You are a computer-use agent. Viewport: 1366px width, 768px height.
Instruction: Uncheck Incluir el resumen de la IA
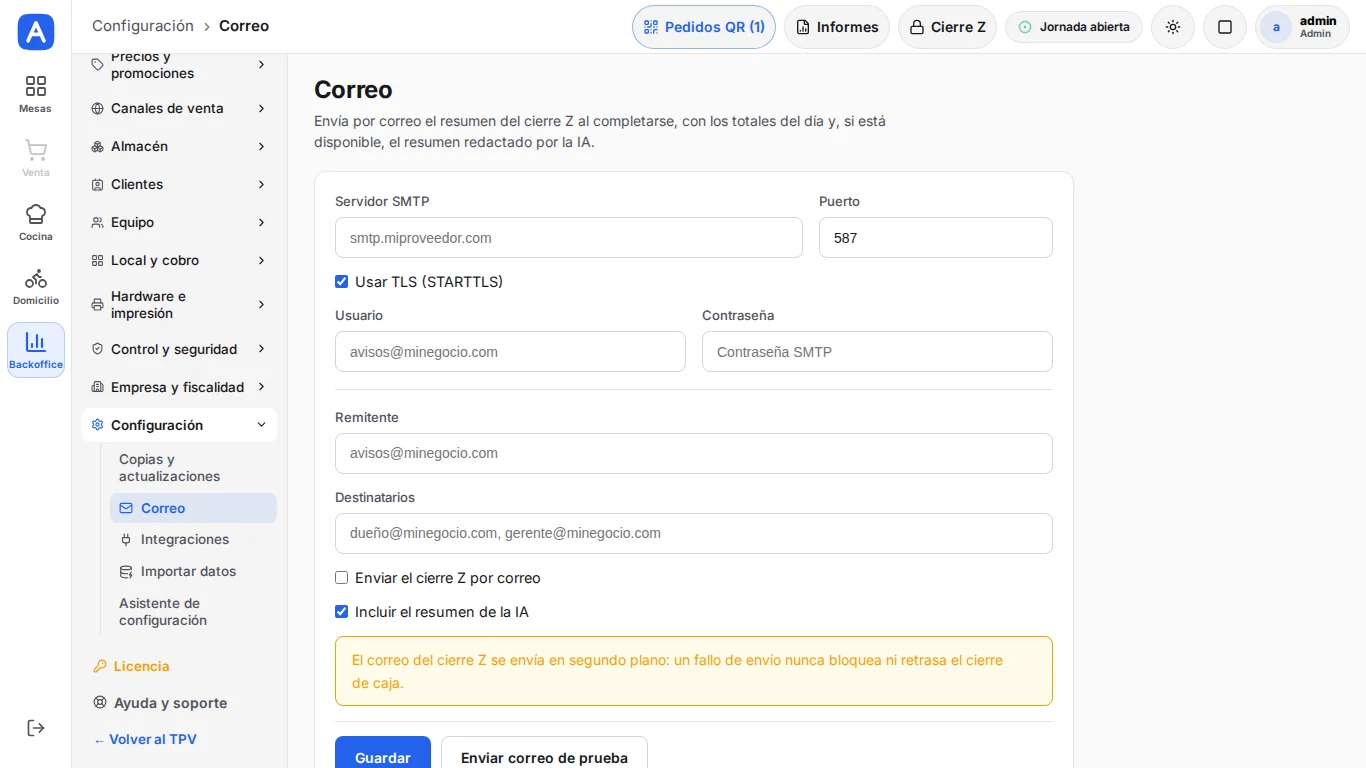(x=342, y=612)
